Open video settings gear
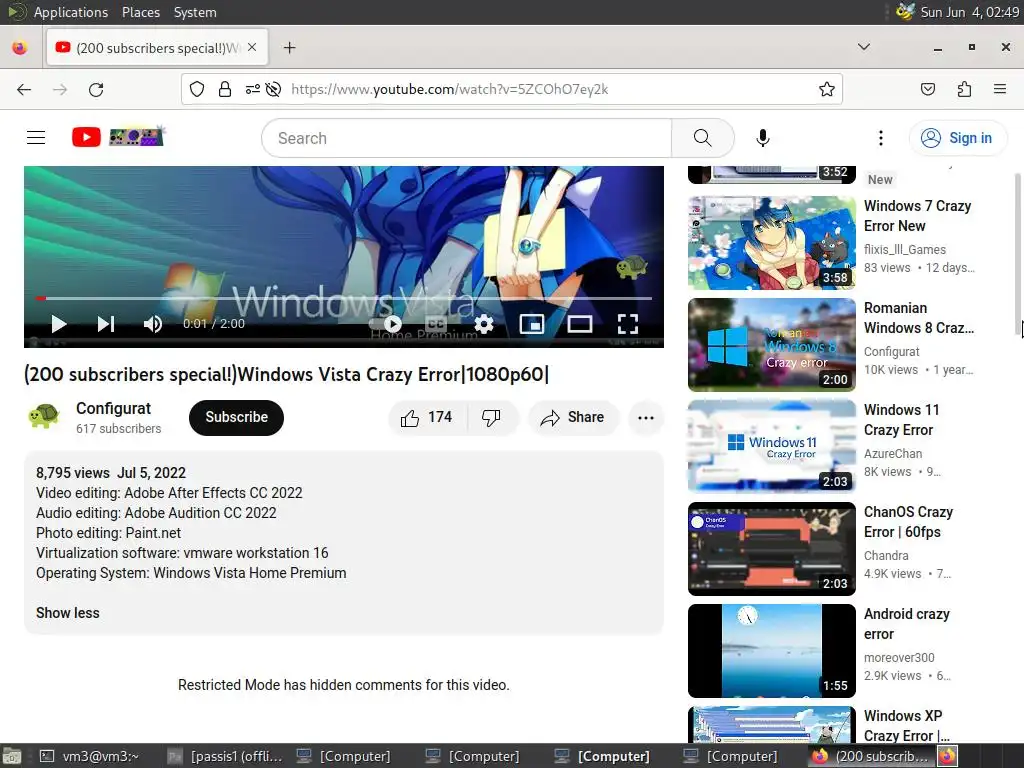Screen dimensions: 1024x768 tap(484, 324)
